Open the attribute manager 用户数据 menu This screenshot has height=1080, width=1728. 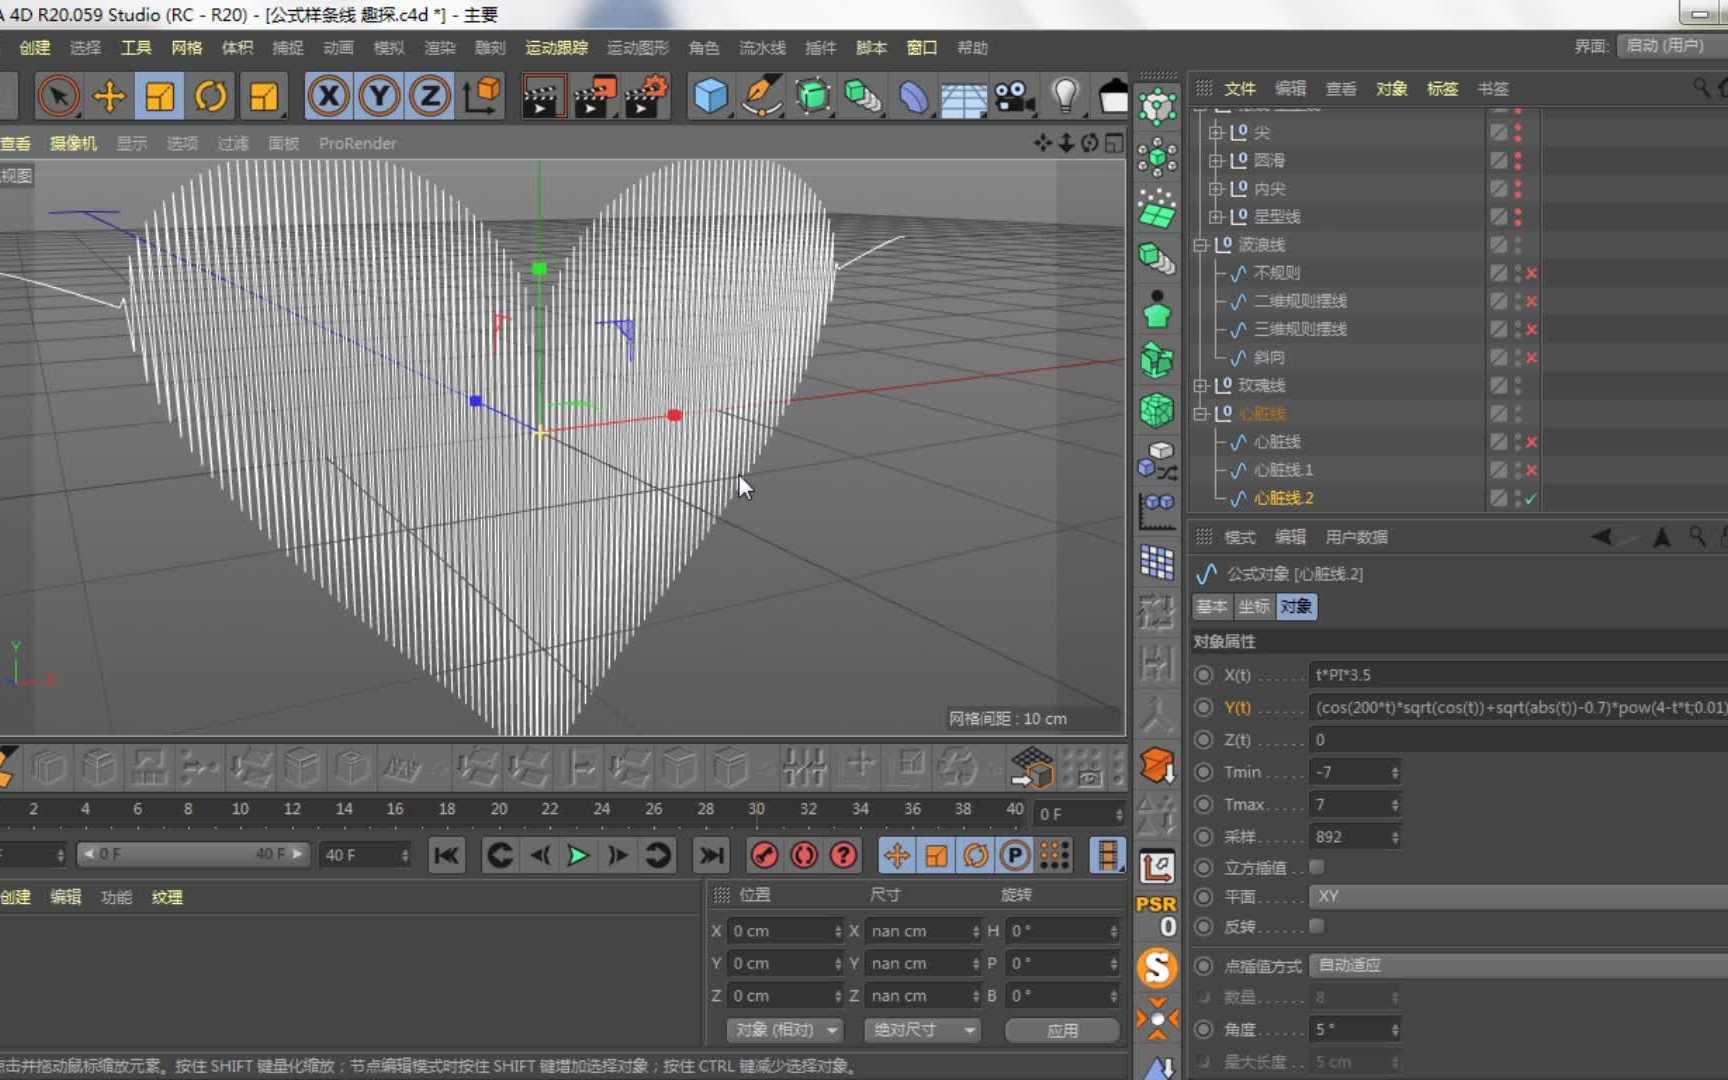1356,537
